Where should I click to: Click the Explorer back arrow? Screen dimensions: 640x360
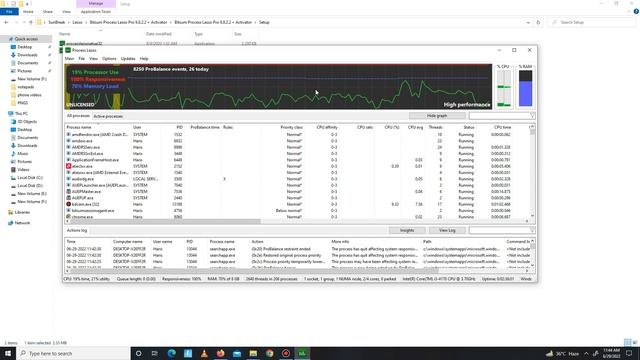pos(6,22)
